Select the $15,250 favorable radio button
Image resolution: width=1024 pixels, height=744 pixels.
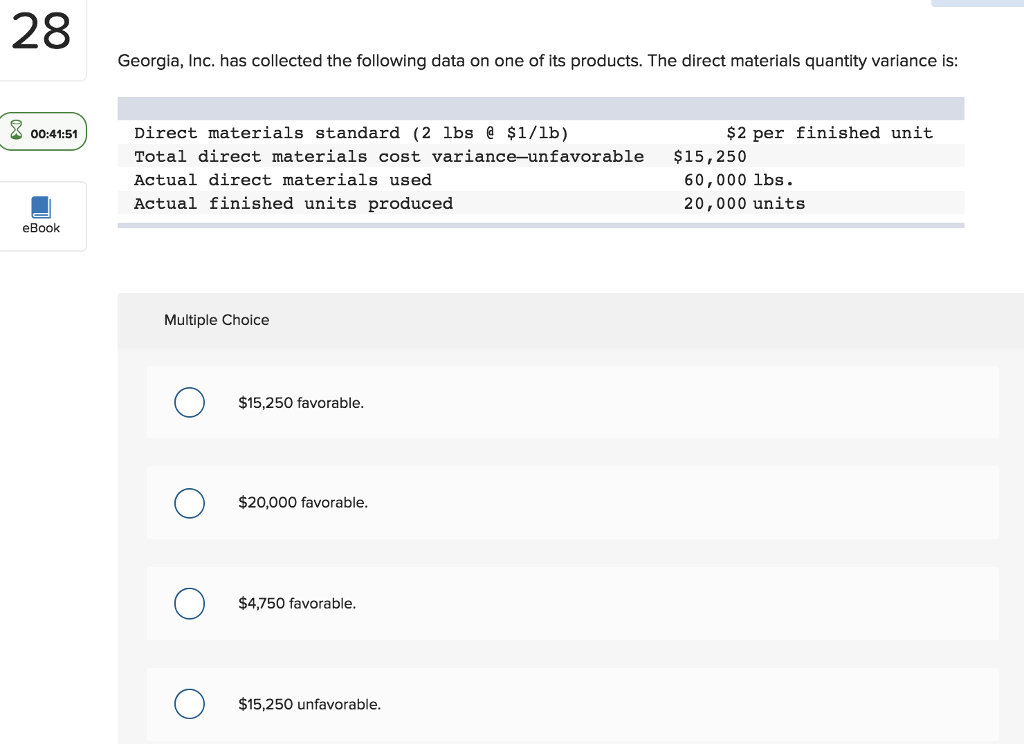coord(189,402)
